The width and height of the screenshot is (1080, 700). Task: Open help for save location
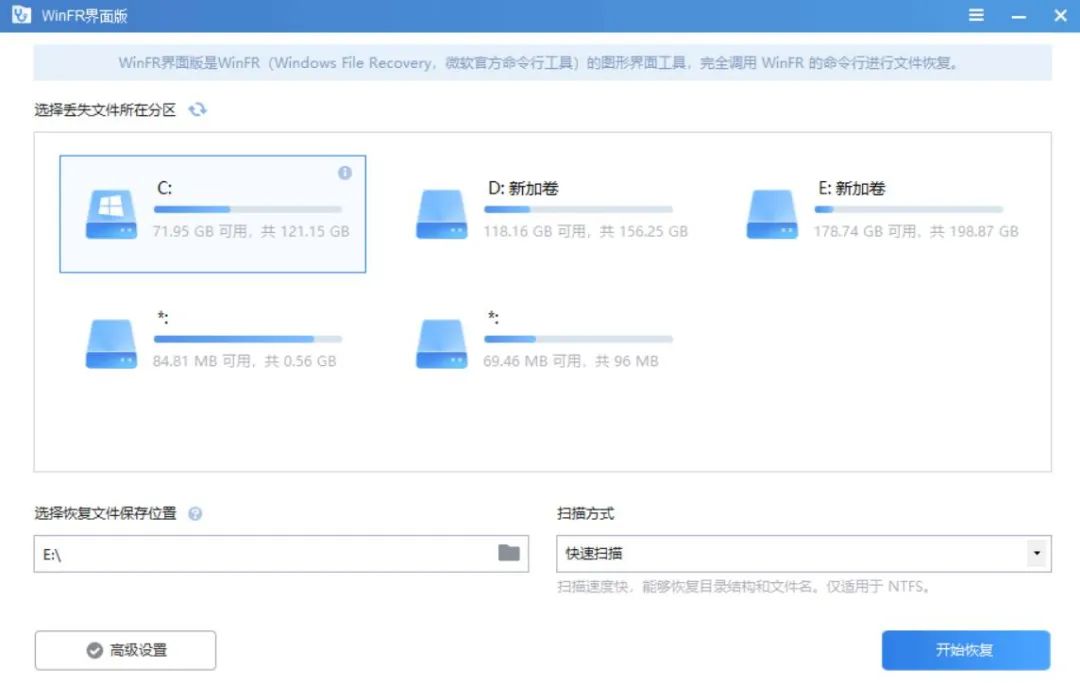tap(195, 513)
